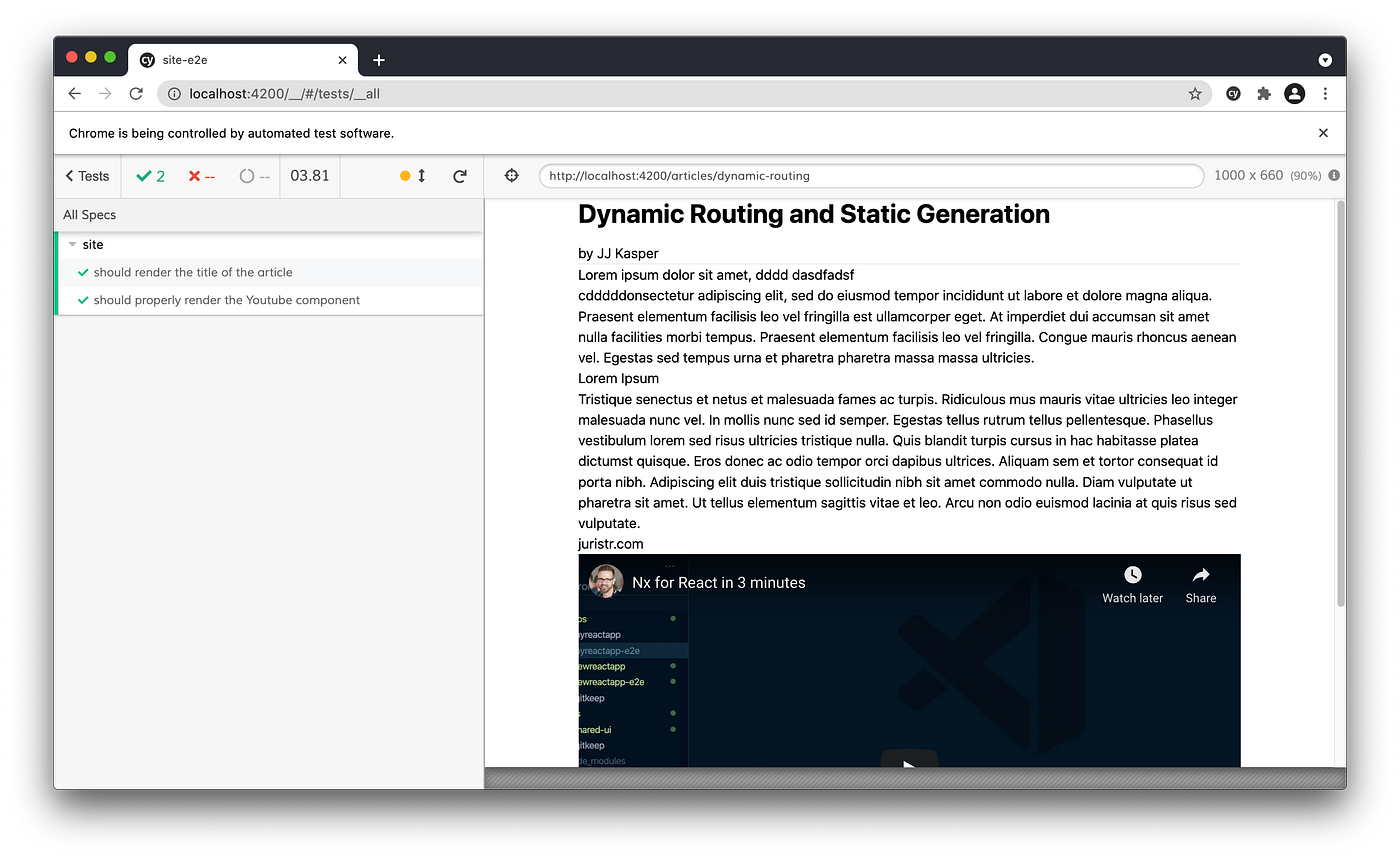Open the Selector Playground crosshair tool
1400x860 pixels.
tap(511, 175)
